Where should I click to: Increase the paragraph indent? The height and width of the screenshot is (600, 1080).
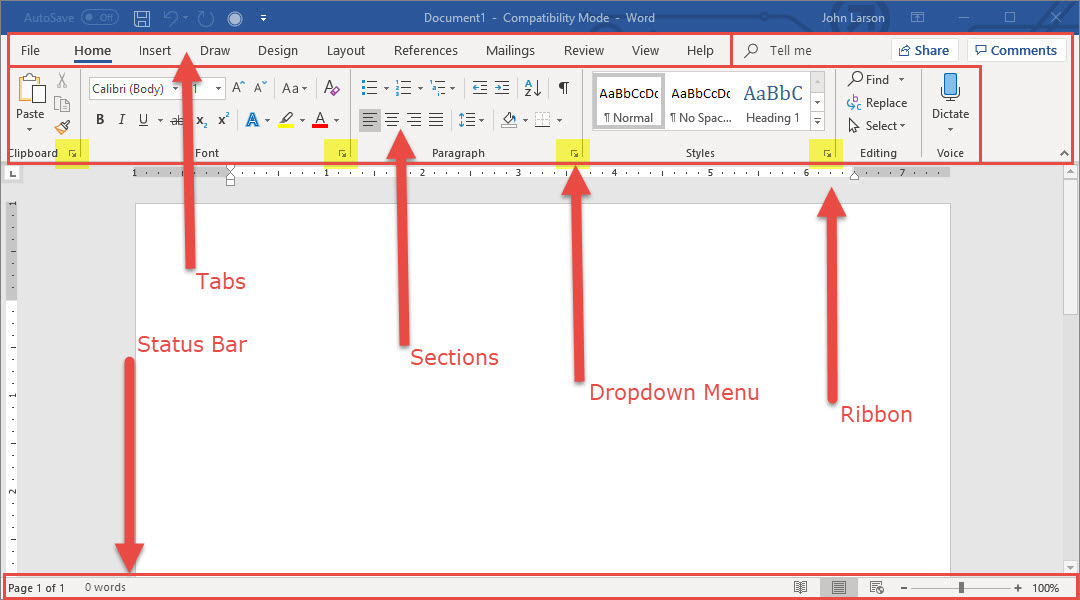(x=502, y=88)
